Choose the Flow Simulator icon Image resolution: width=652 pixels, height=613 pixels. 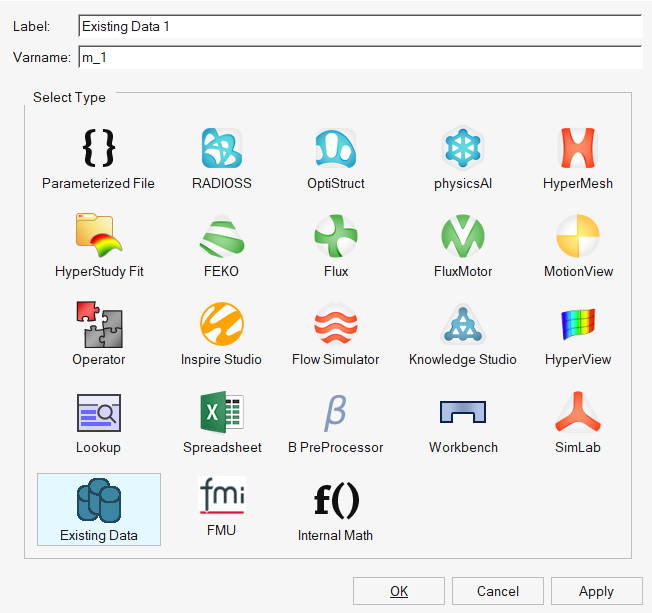(336, 324)
